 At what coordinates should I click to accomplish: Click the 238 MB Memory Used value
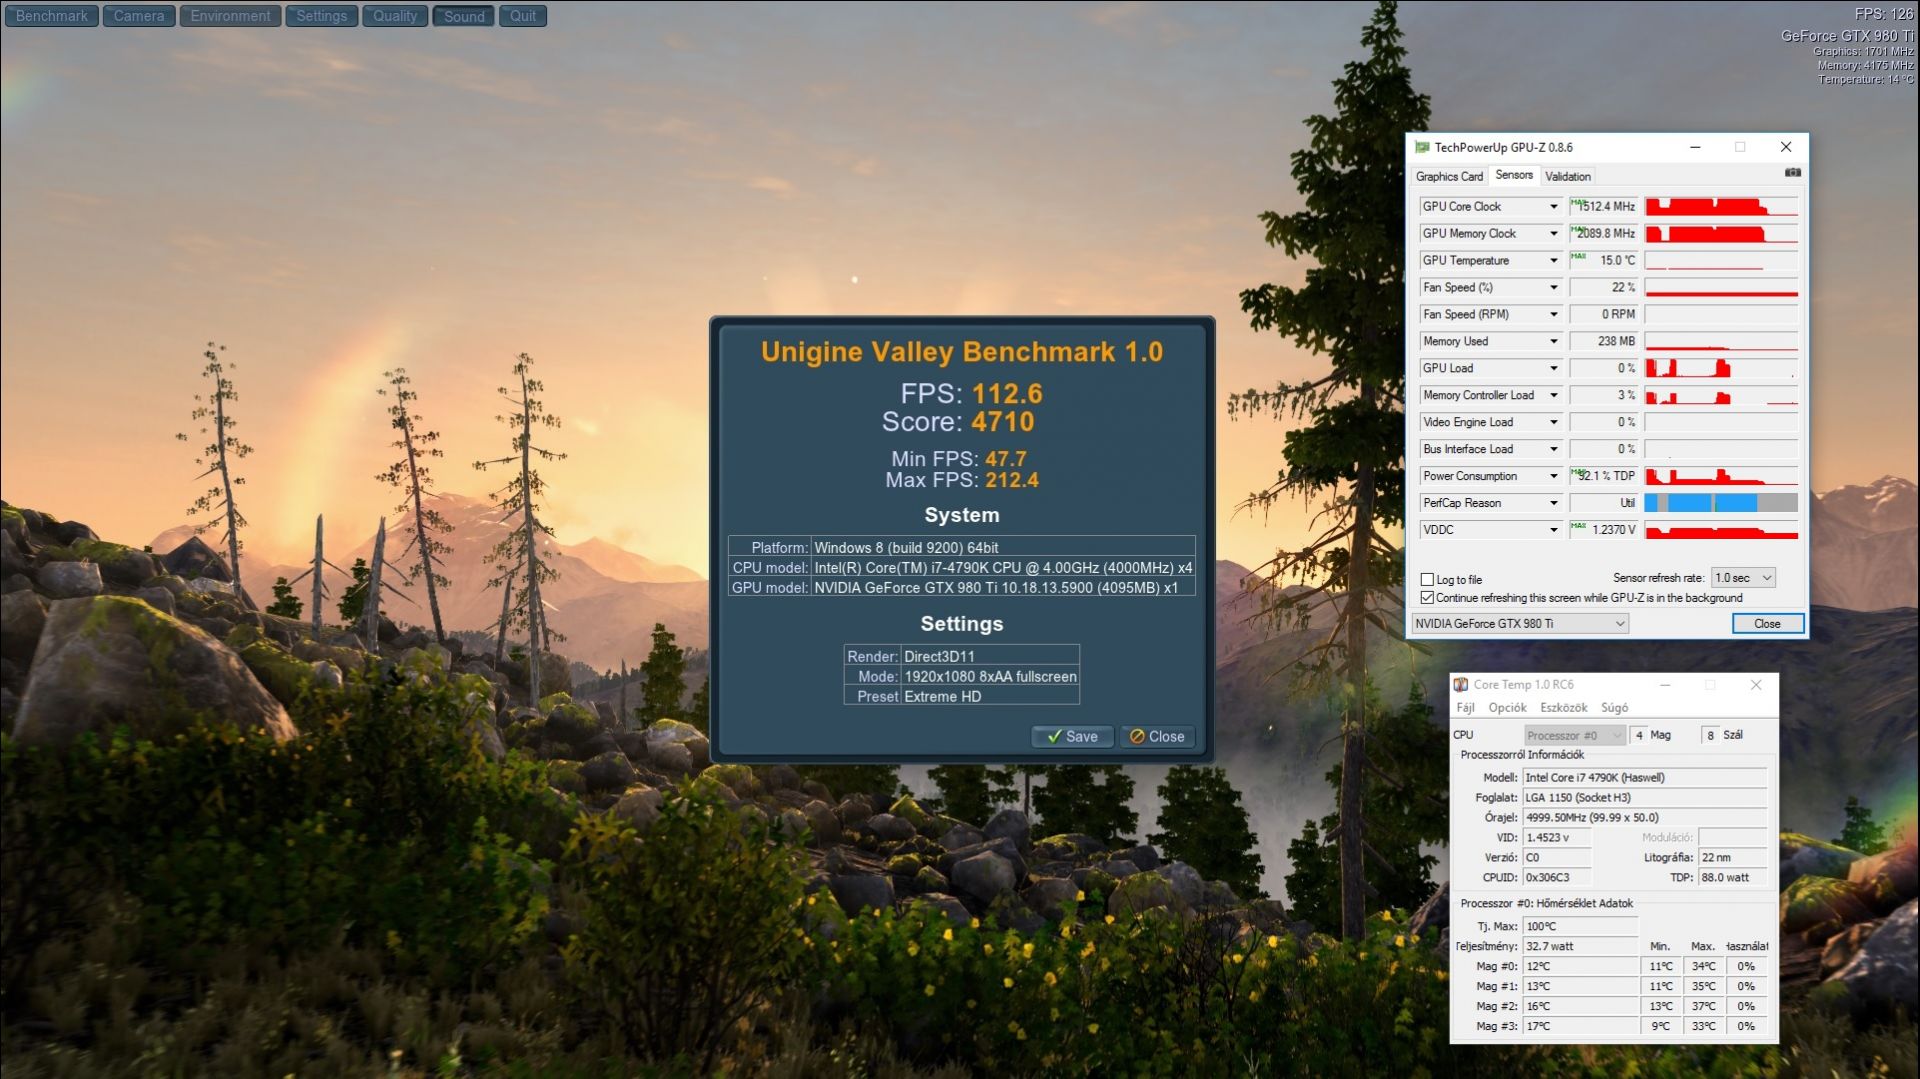(1604, 342)
